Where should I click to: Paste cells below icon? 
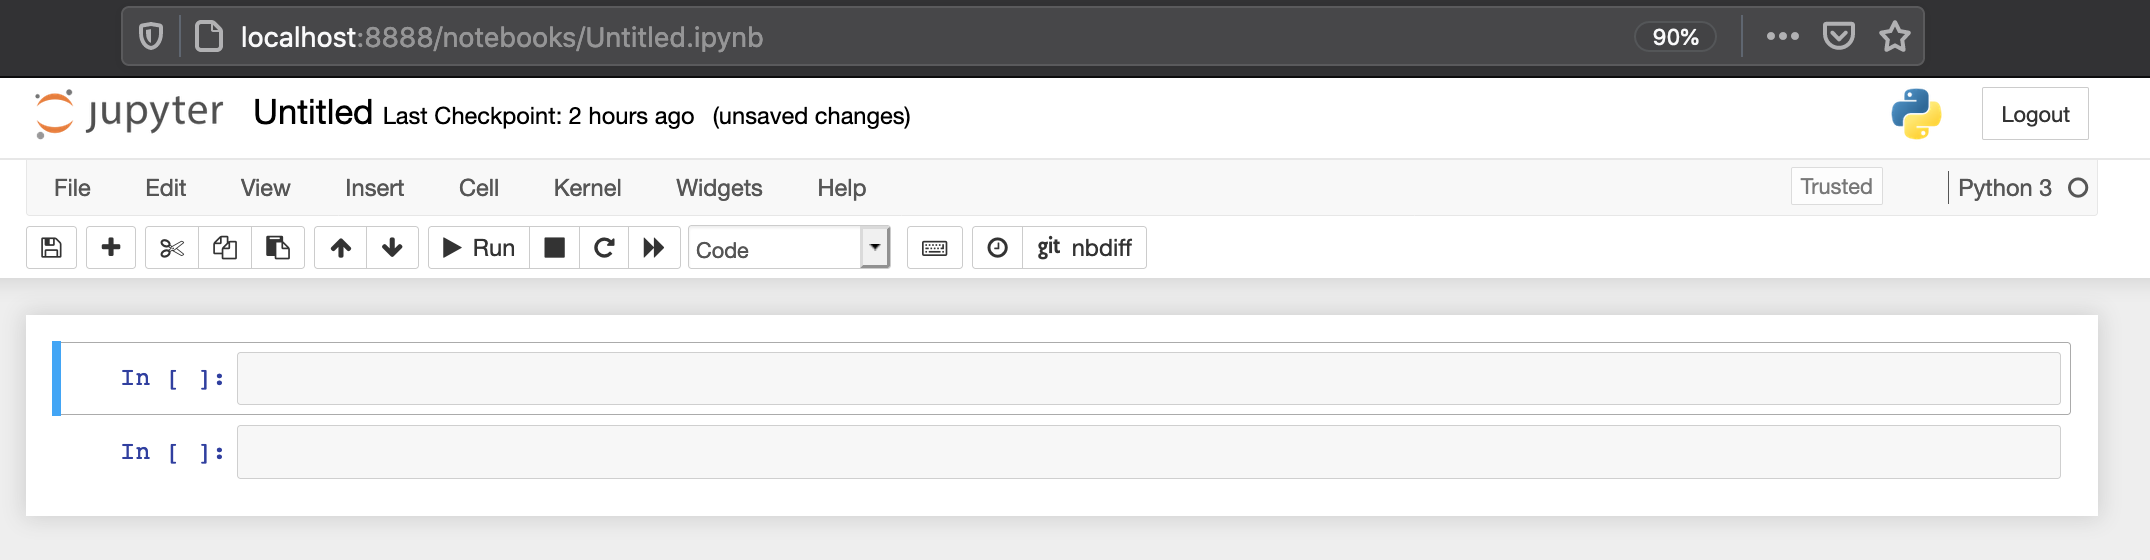(x=278, y=248)
